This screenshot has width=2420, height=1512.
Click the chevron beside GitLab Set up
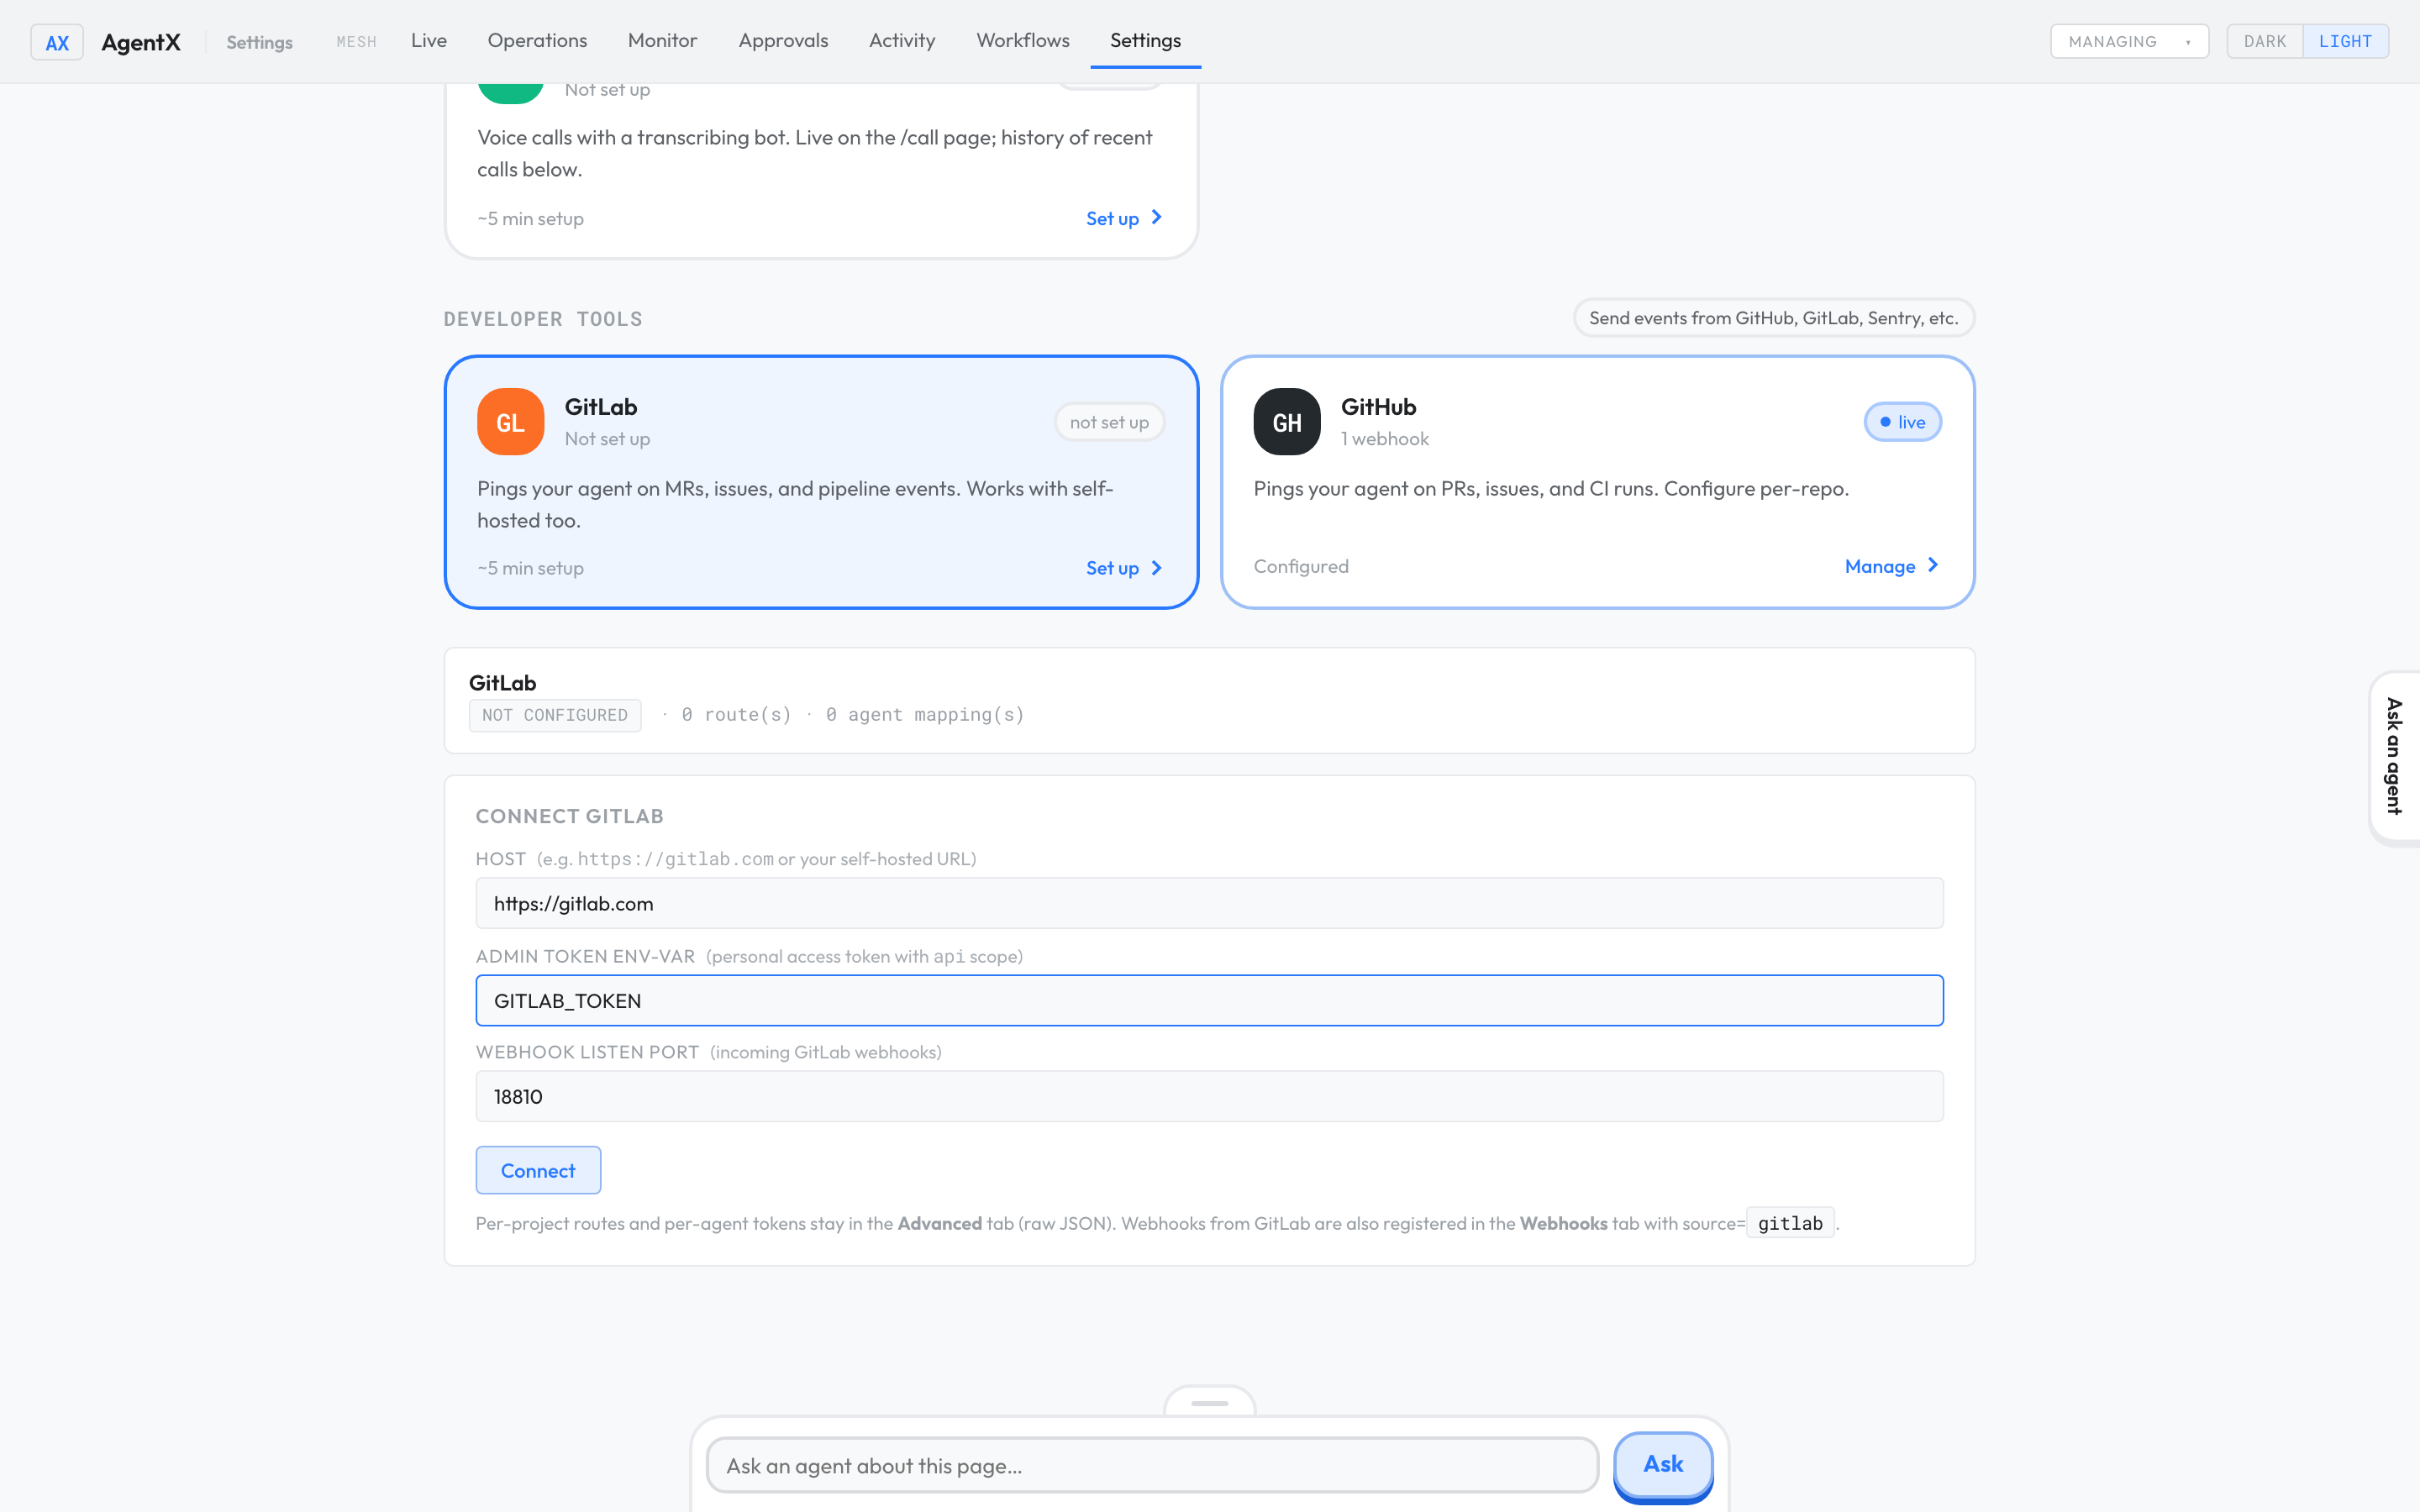coord(1156,568)
